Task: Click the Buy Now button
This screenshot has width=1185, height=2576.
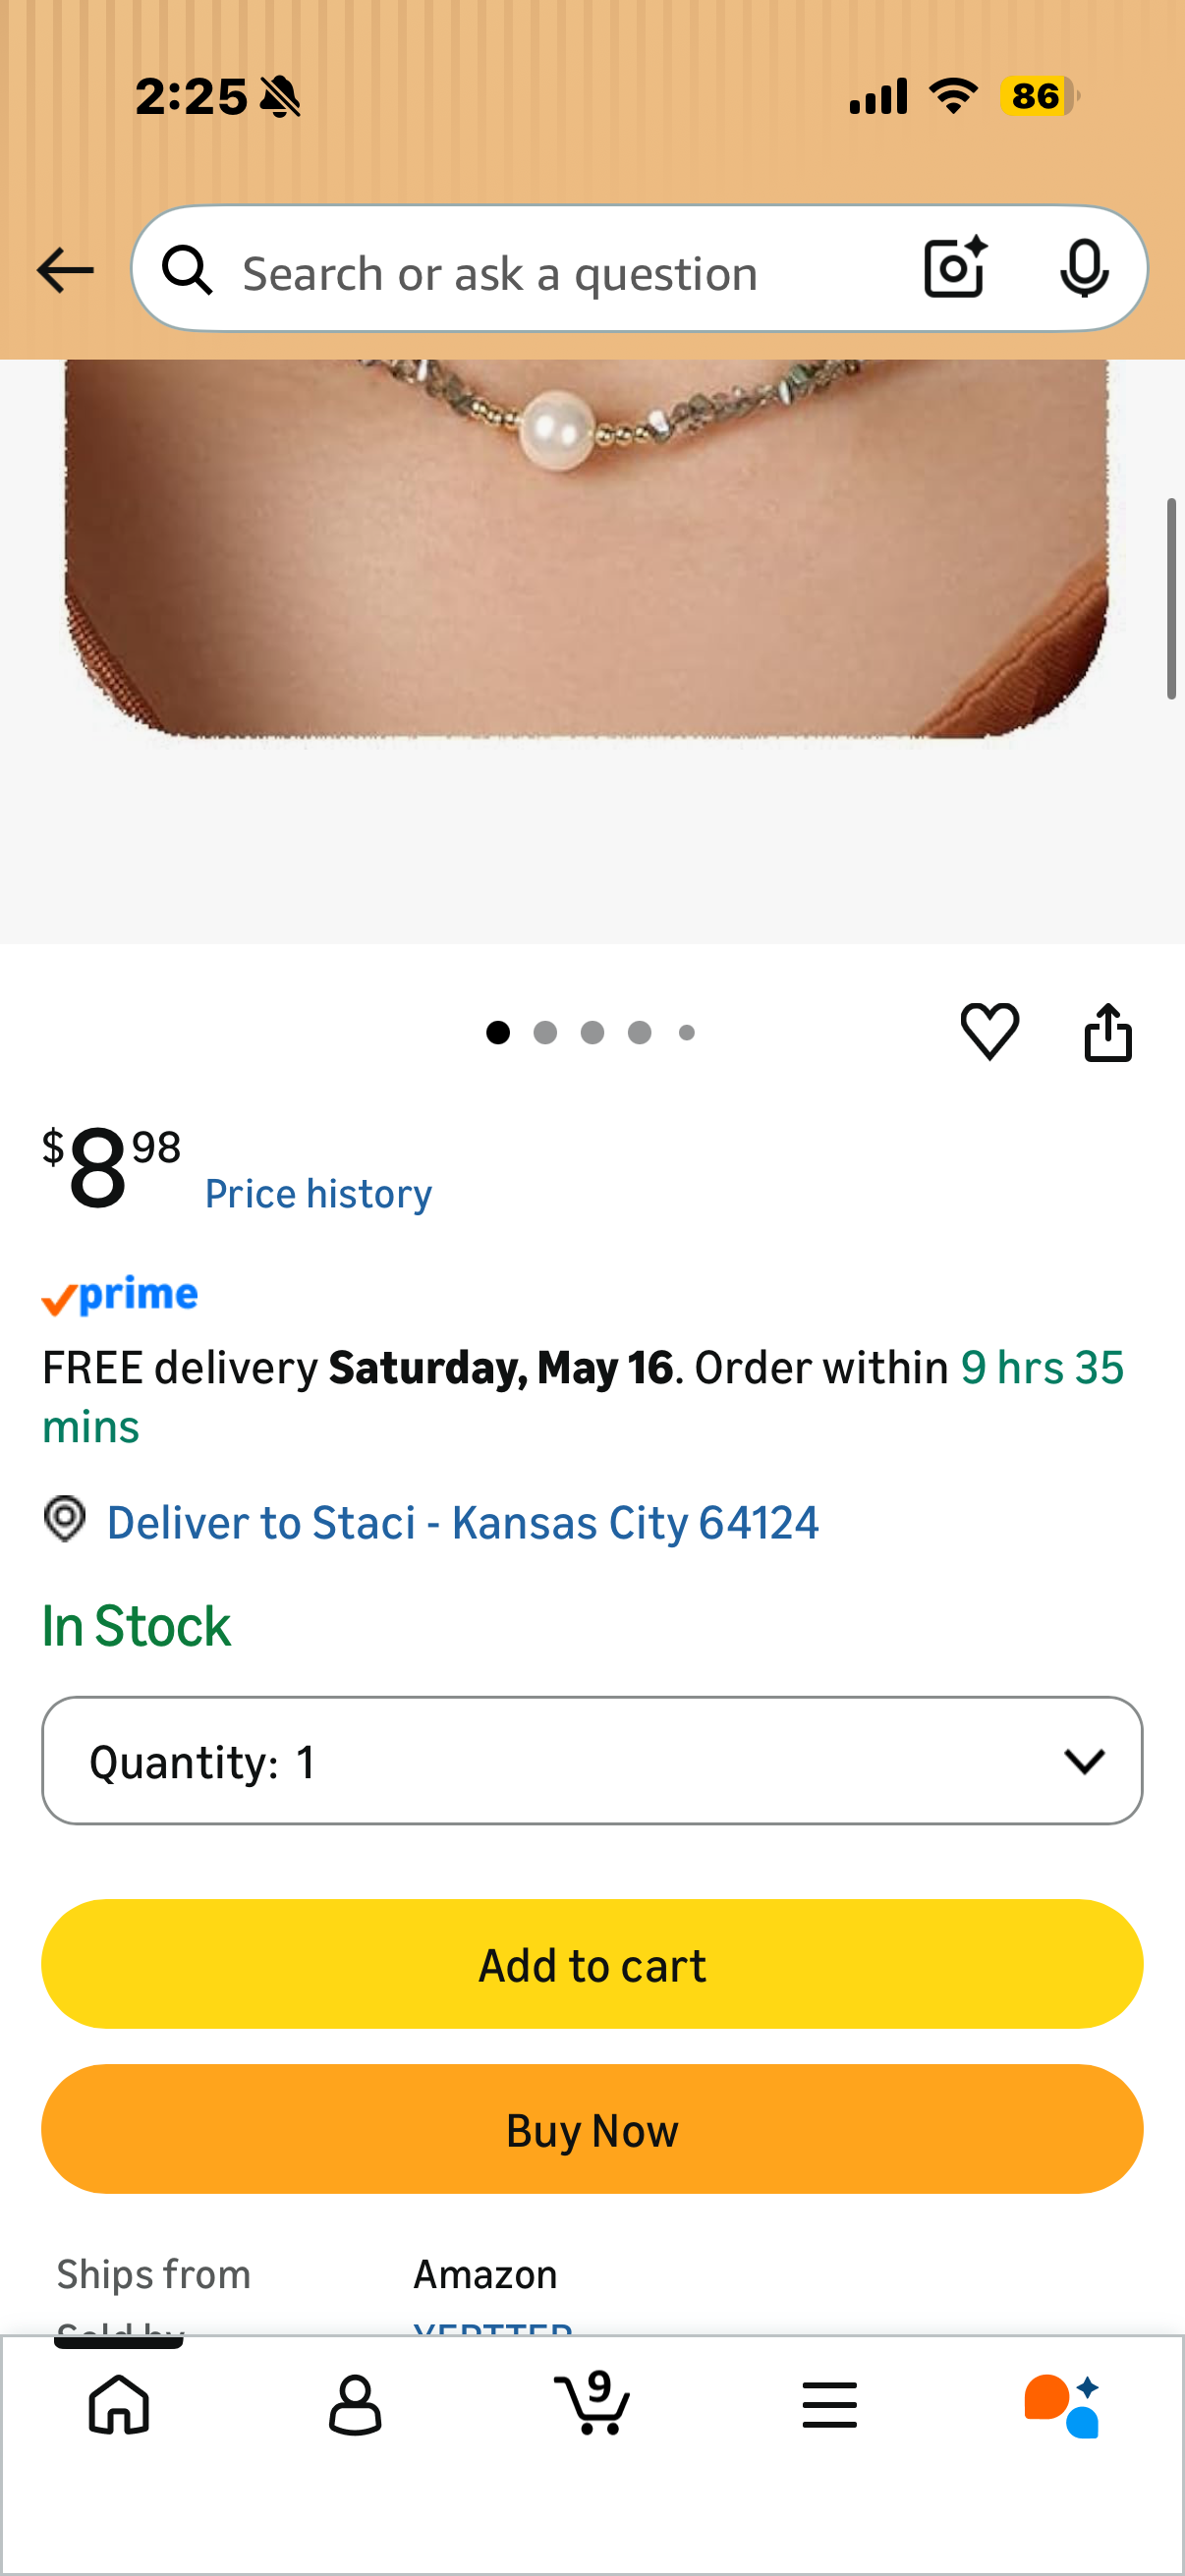Action: pyautogui.click(x=592, y=2129)
